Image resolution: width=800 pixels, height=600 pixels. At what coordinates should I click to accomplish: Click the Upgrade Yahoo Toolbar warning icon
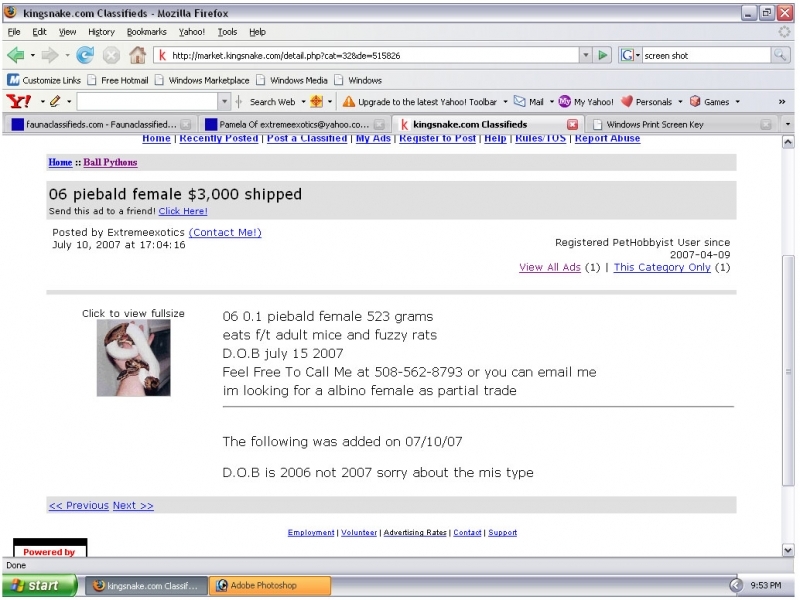(349, 102)
